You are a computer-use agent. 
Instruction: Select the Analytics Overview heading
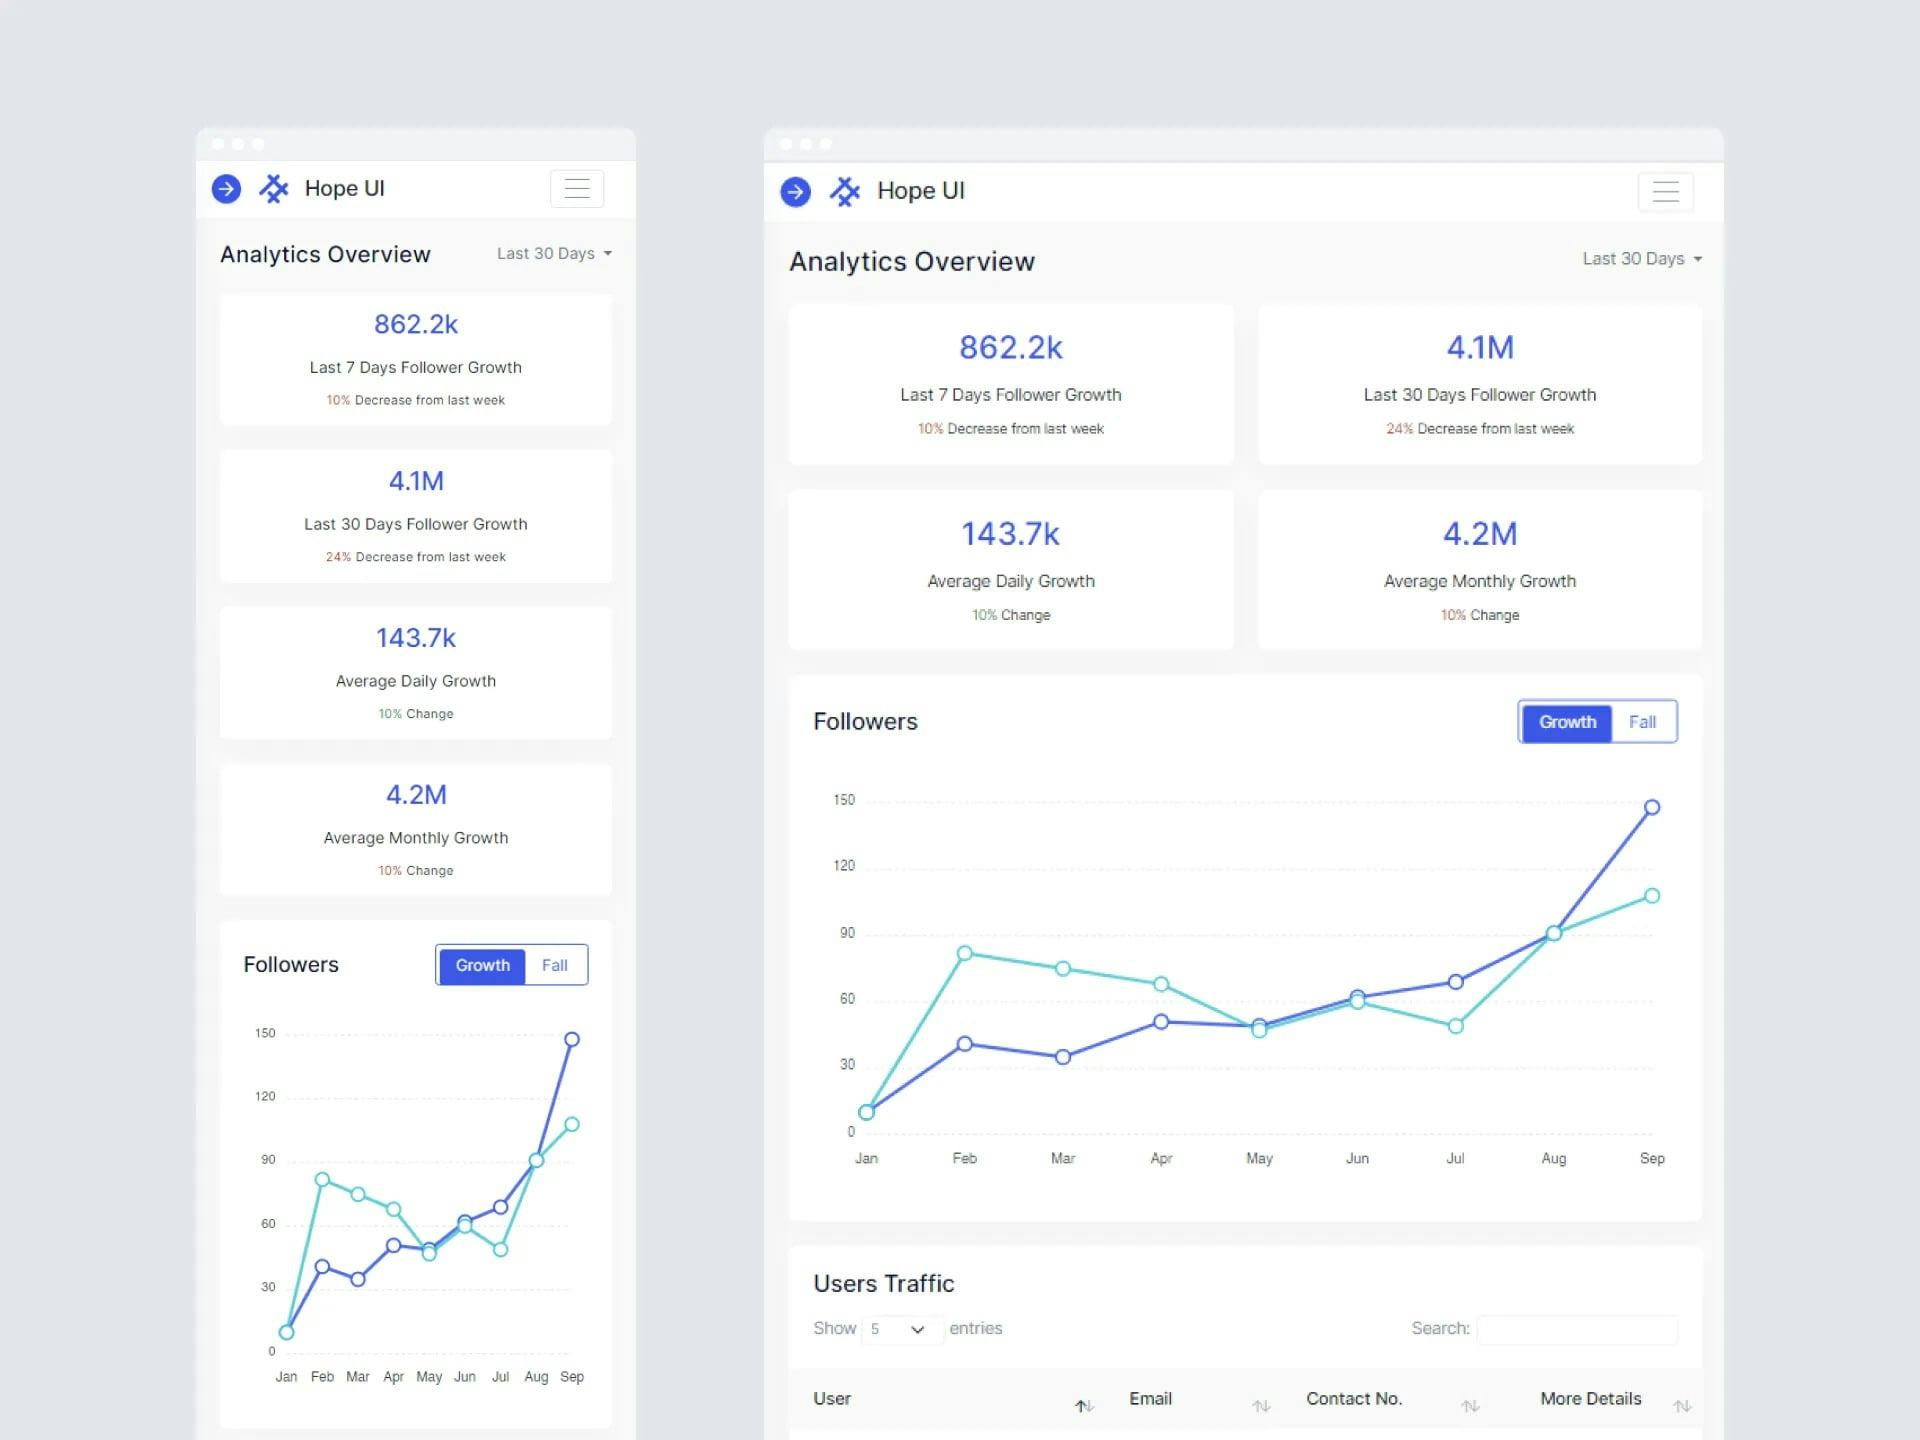pos(911,261)
